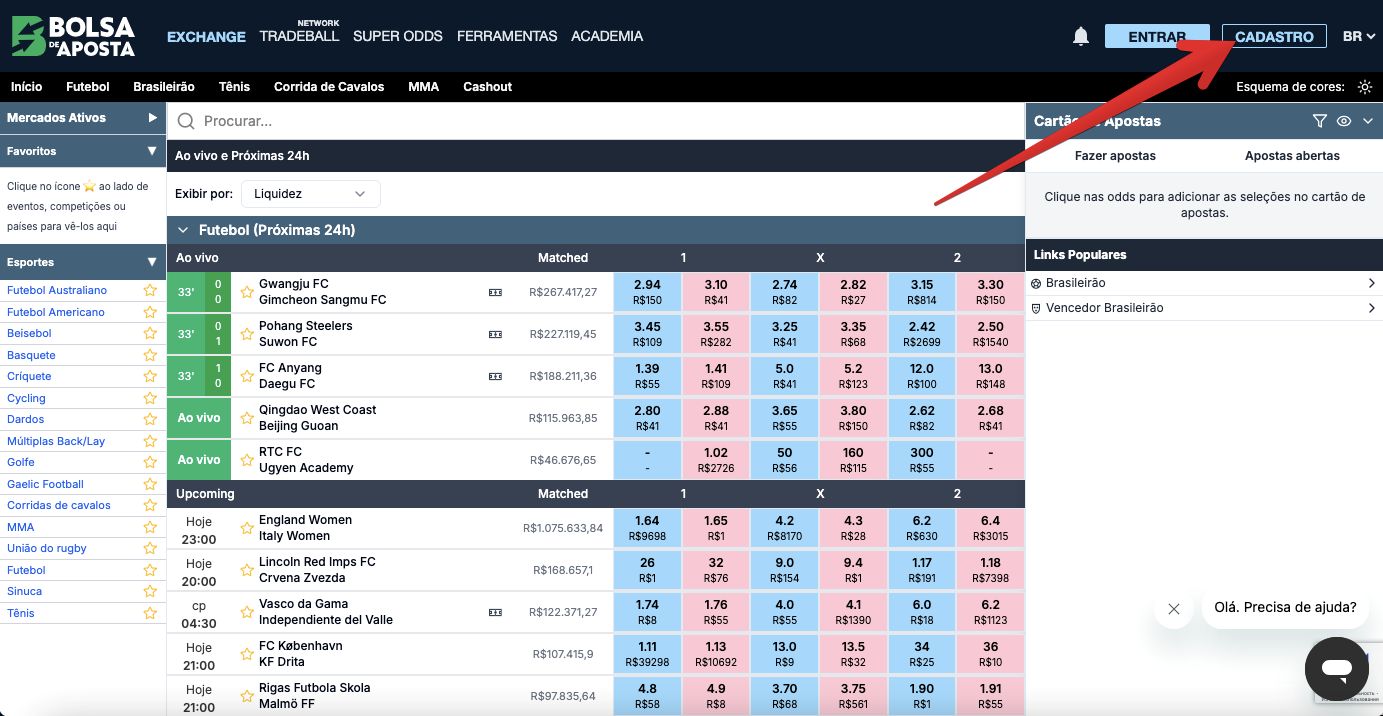Open the Brasileirão popular link chevron
1383x716 pixels.
pyautogui.click(x=1372, y=284)
